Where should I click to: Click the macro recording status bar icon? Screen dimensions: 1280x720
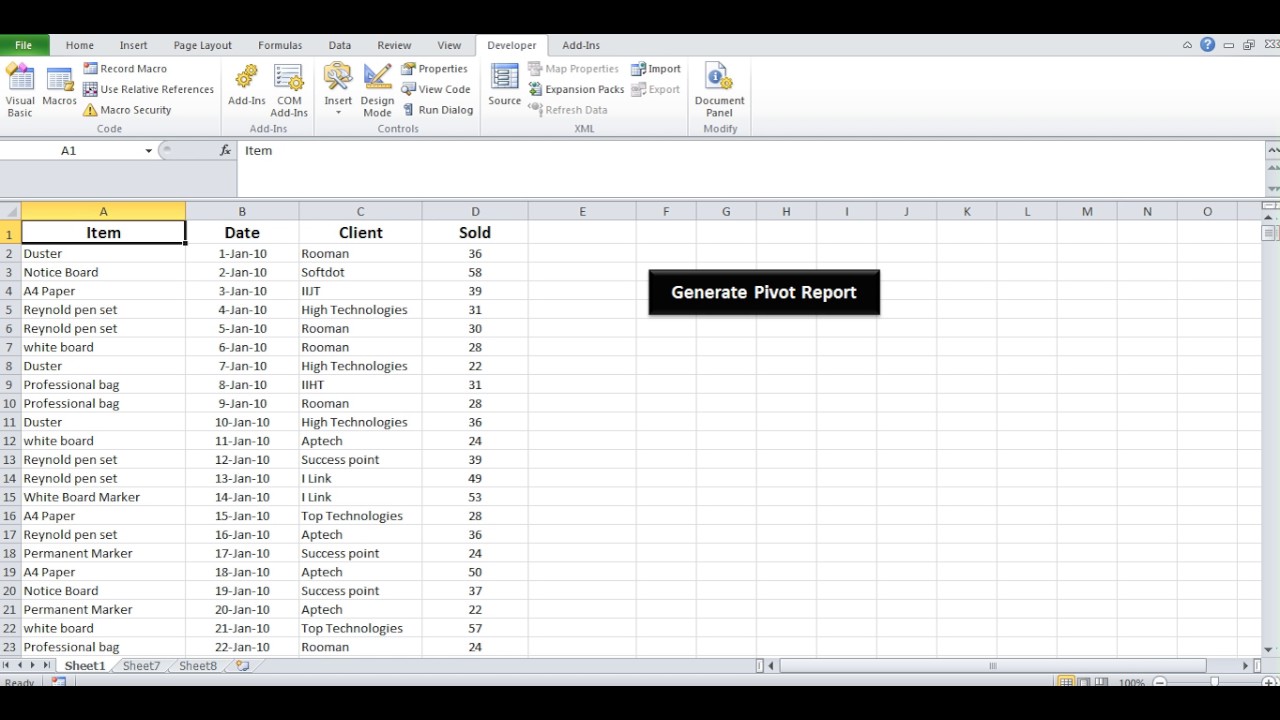click(59, 682)
